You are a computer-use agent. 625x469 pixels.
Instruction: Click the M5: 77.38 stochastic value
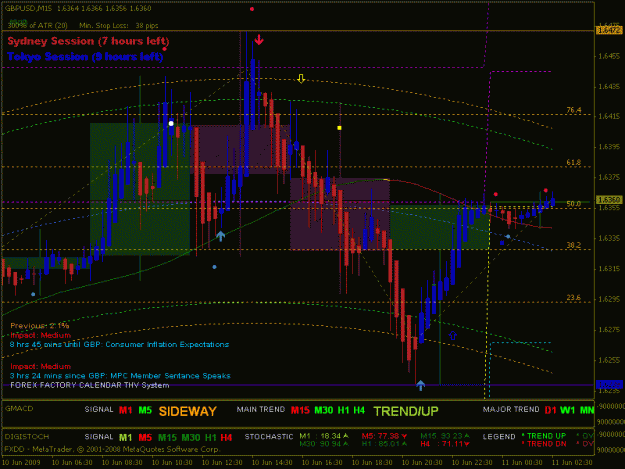click(x=384, y=436)
